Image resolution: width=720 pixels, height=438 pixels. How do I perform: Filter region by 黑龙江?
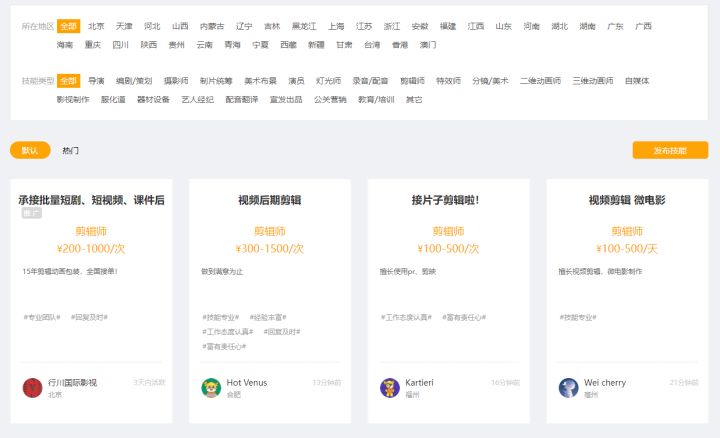[x=304, y=26]
